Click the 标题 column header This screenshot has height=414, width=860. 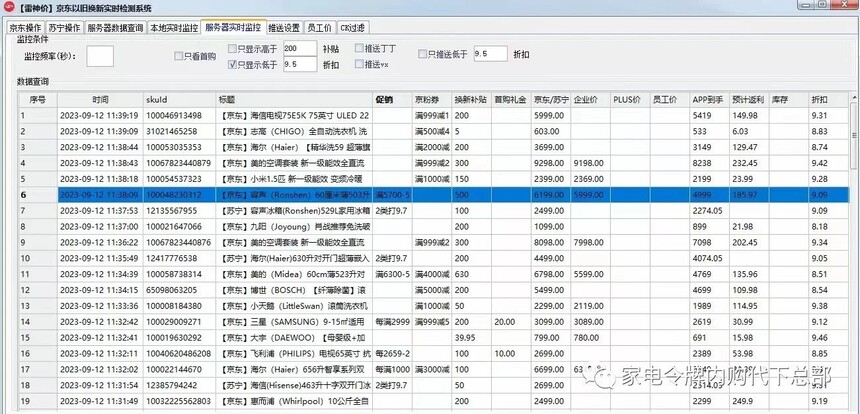[x=295, y=100]
